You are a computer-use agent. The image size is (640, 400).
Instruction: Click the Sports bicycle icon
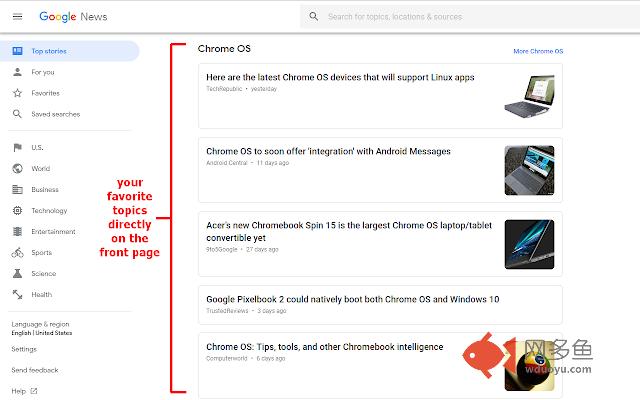tap(17, 253)
